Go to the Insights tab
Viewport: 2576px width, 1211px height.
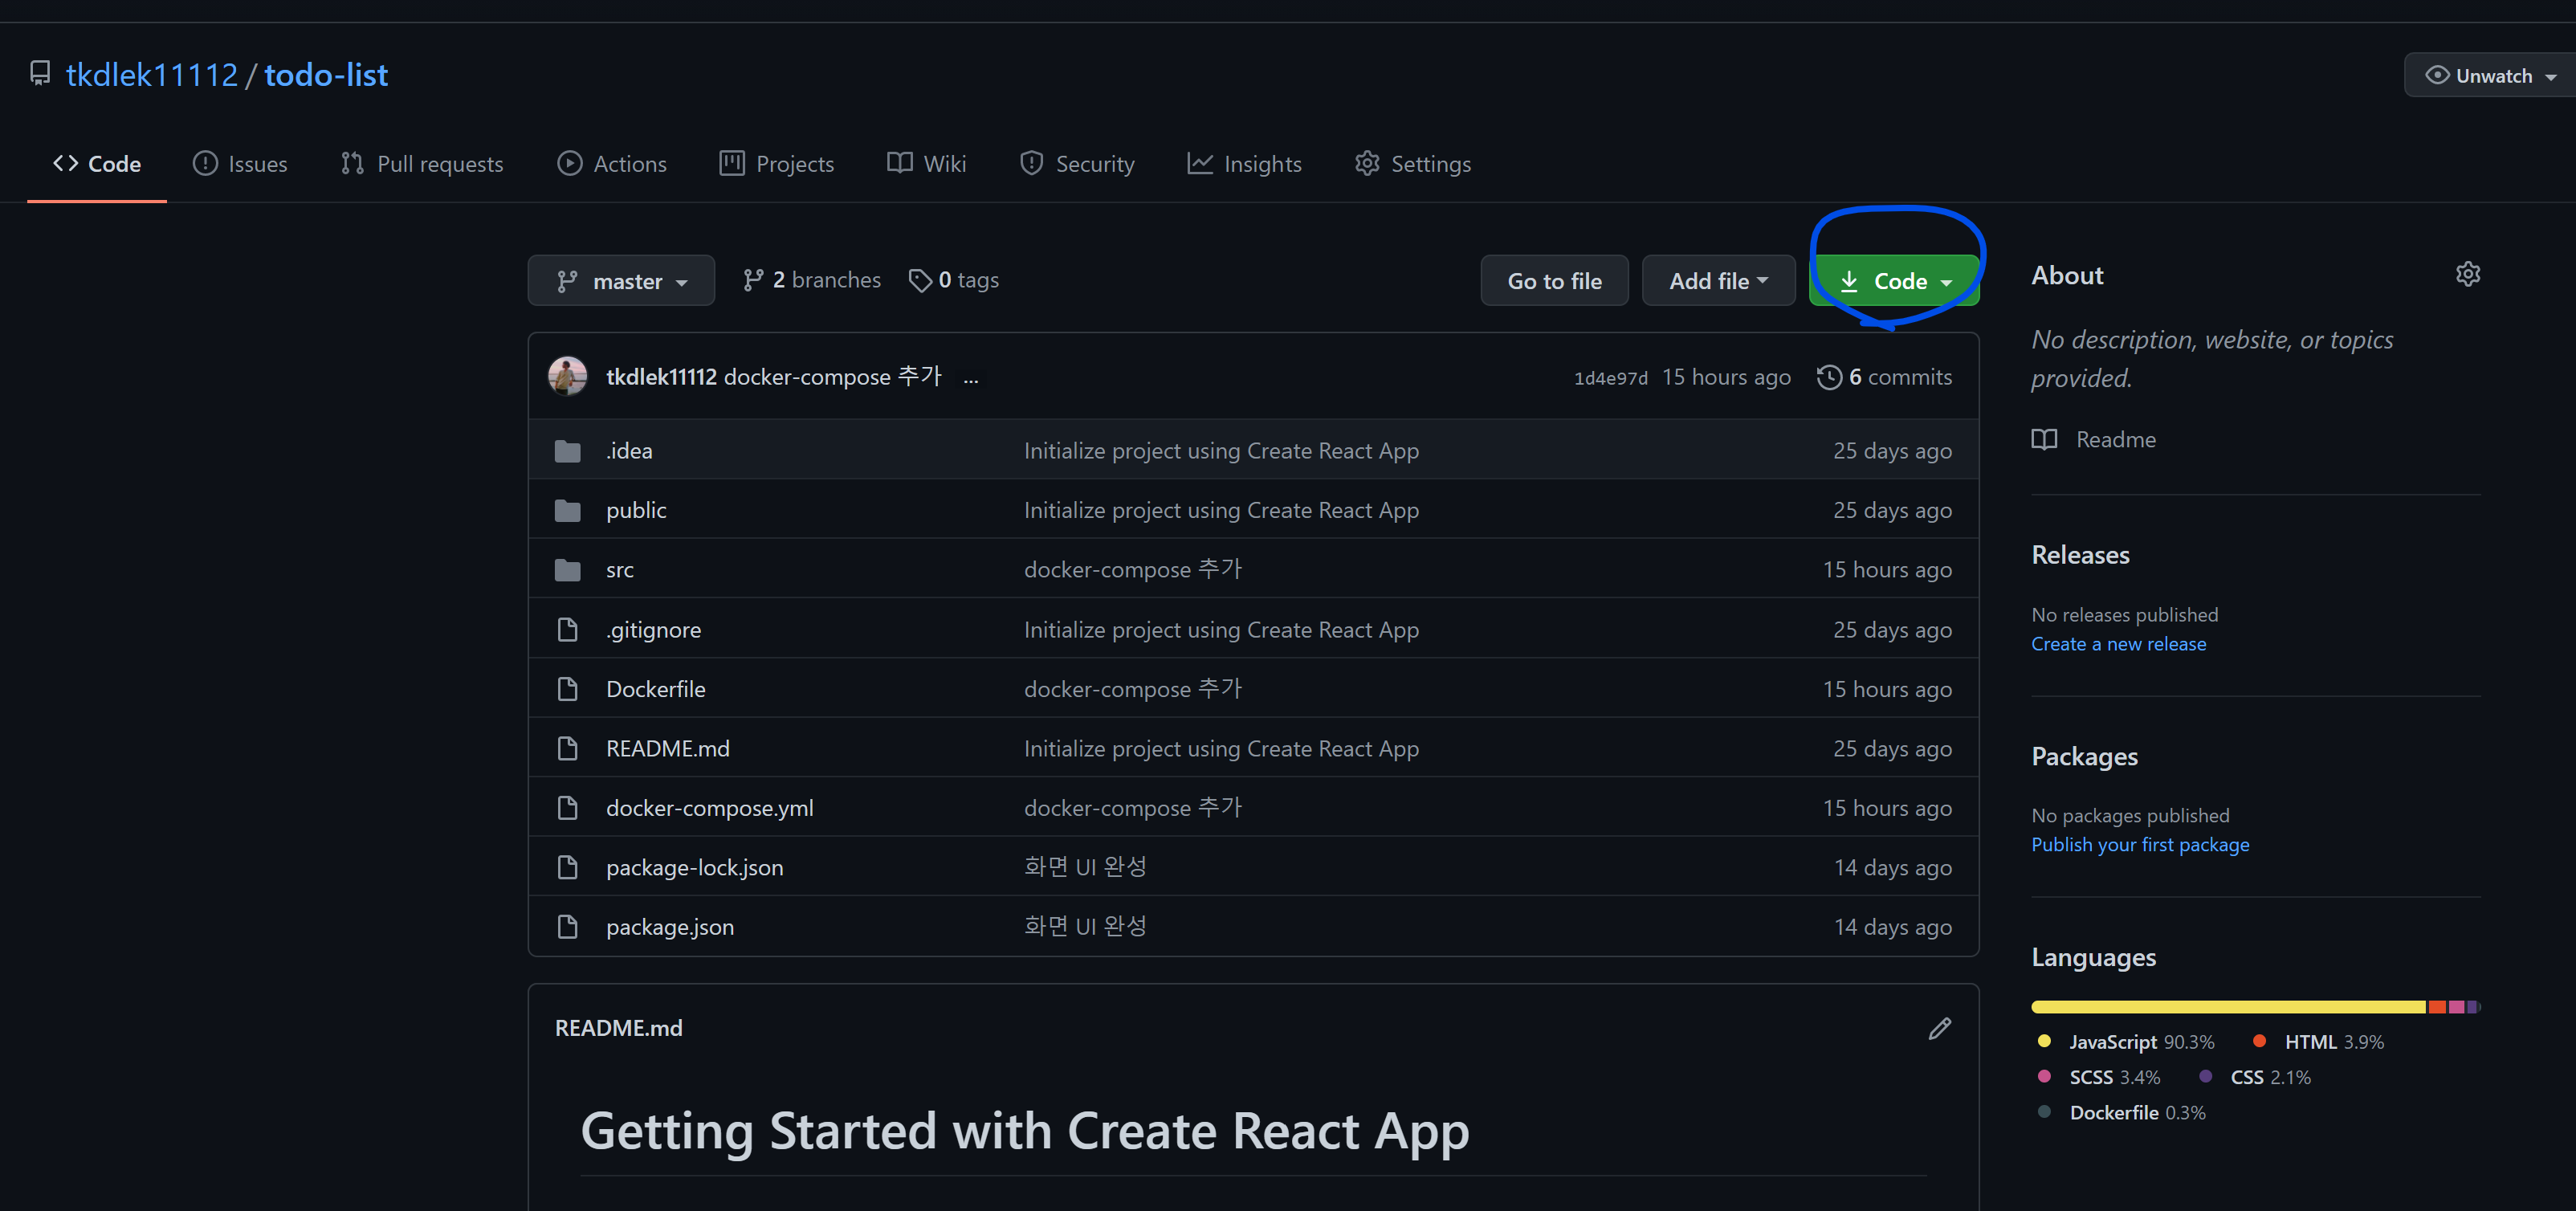point(1244,164)
